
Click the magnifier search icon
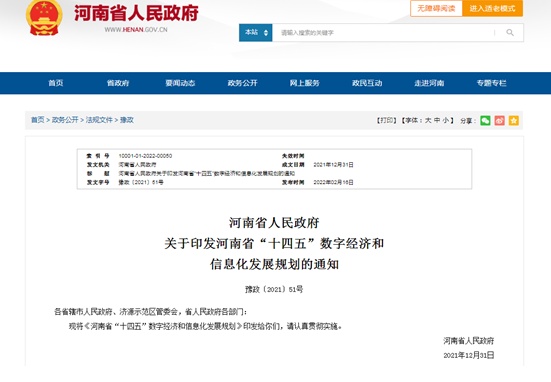(510, 33)
